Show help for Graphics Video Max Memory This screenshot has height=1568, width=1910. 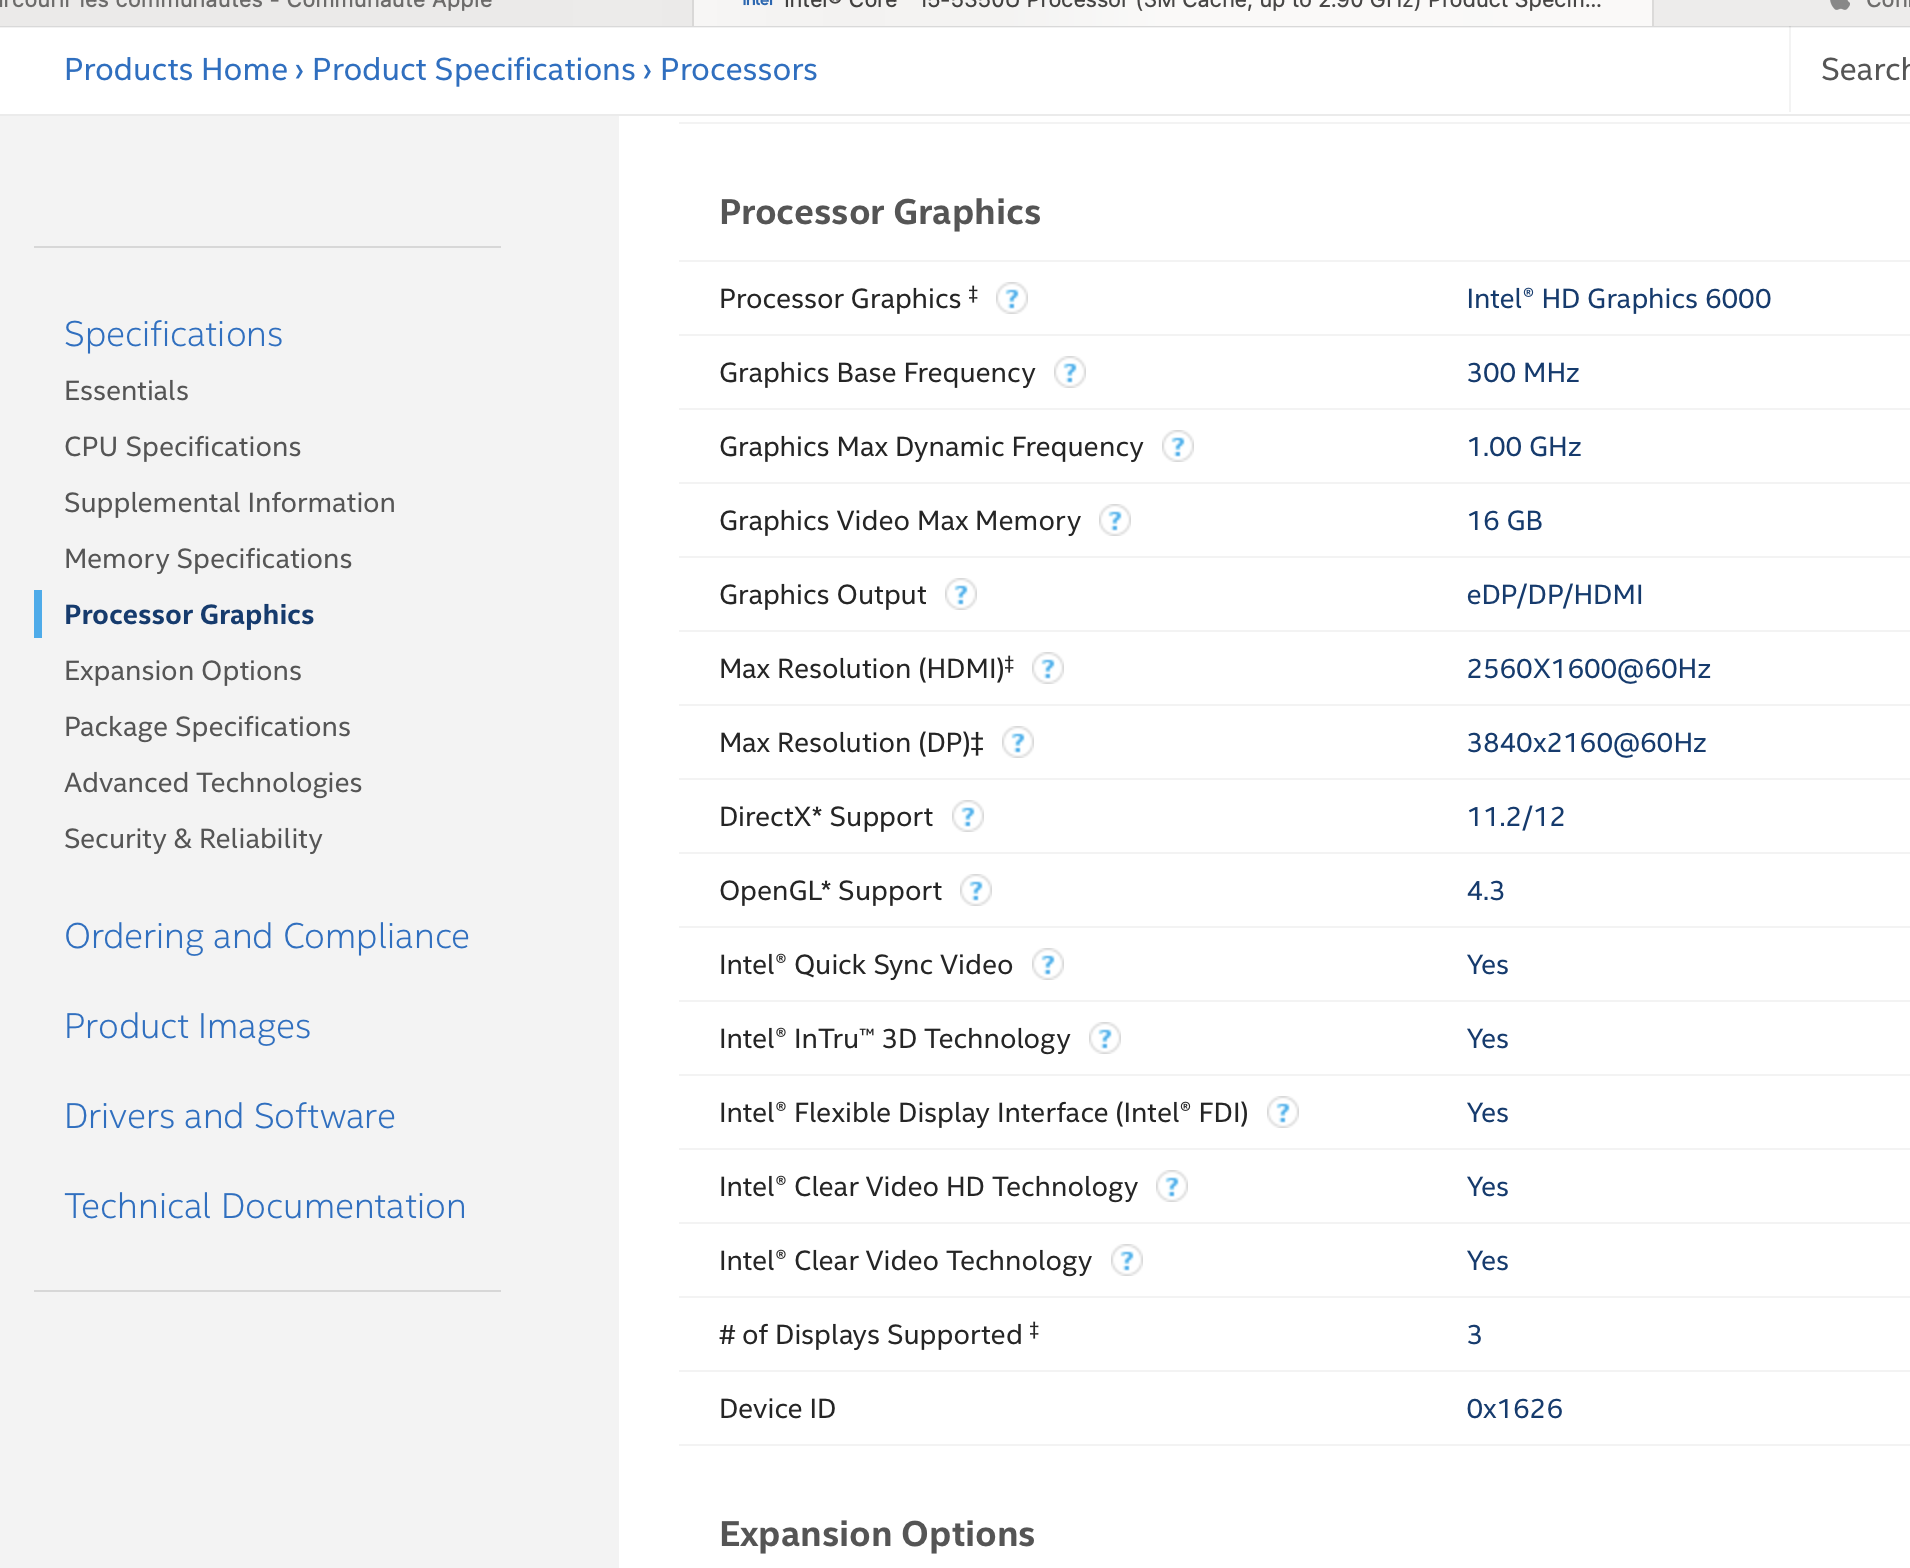pyautogui.click(x=1114, y=521)
